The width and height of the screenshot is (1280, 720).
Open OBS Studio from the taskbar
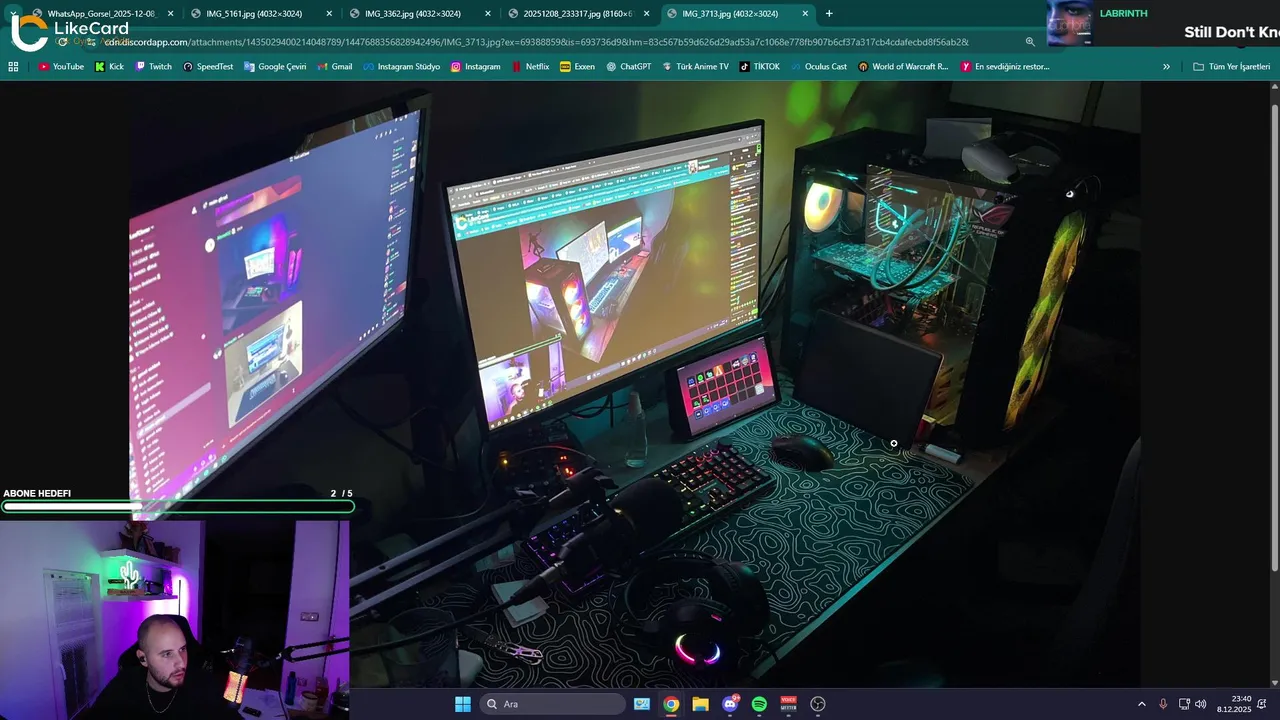click(x=818, y=704)
